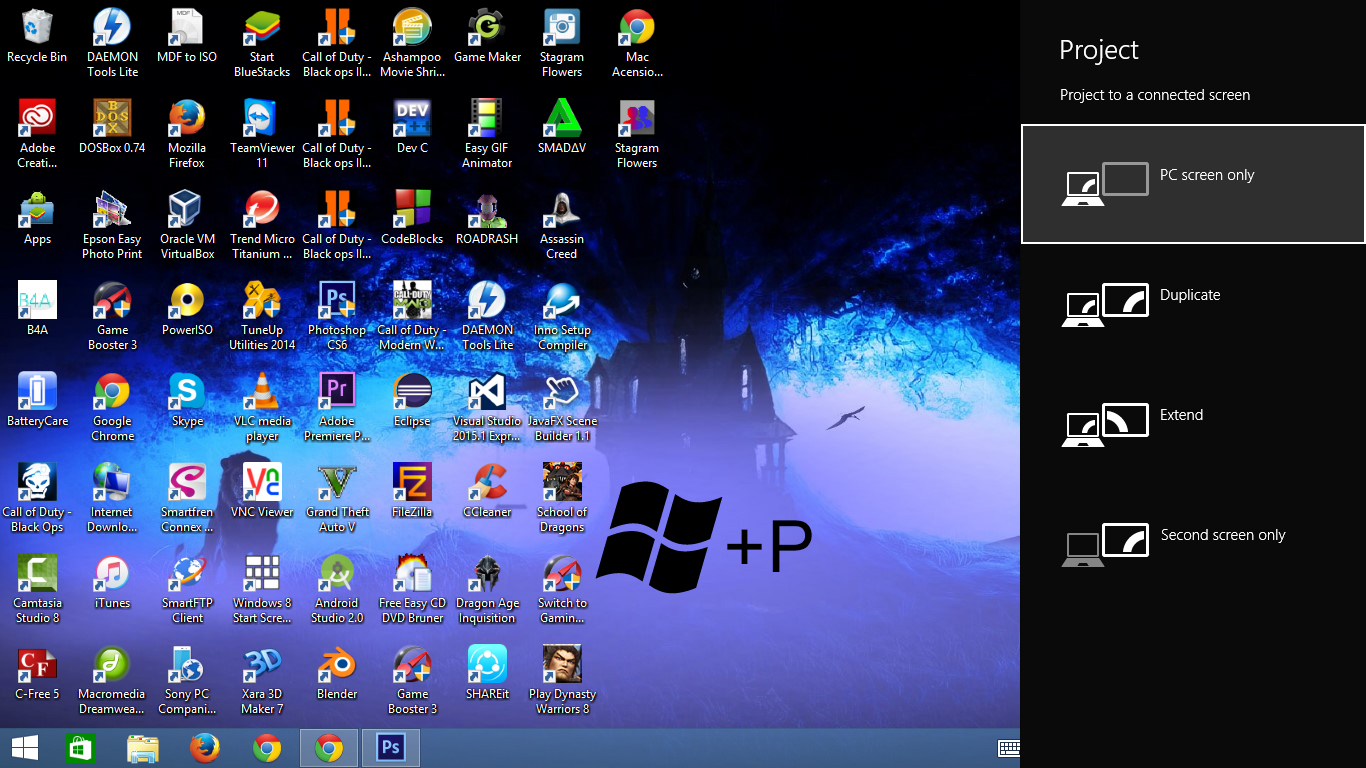Select the CodeBlocks desktop icon
This screenshot has height=768, width=1366.
(412, 219)
